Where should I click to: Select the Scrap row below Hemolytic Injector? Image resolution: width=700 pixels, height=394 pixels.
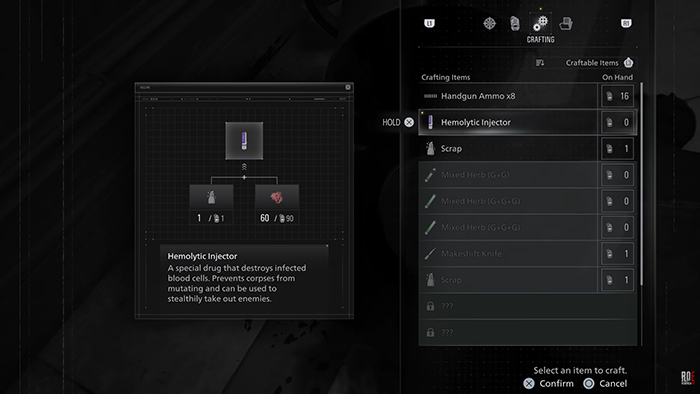pyautogui.click(x=527, y=149)
